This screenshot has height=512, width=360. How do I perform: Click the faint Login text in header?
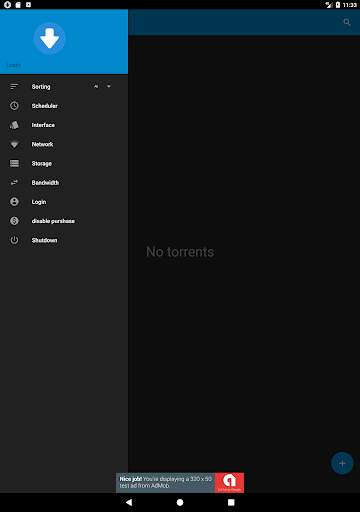(x=13, y=65)
